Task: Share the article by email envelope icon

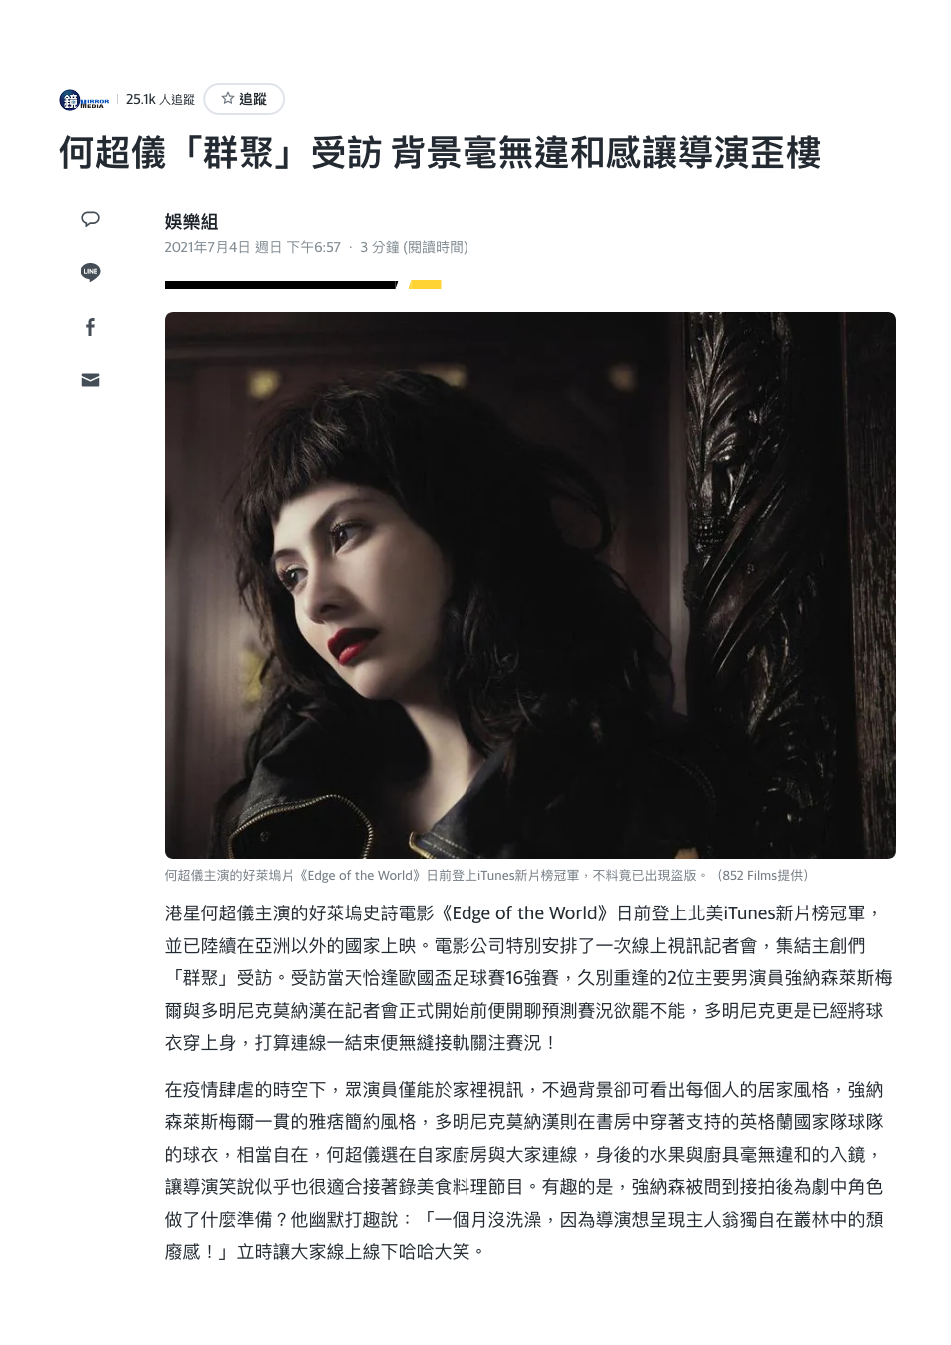Action: [x=91, y=380]
